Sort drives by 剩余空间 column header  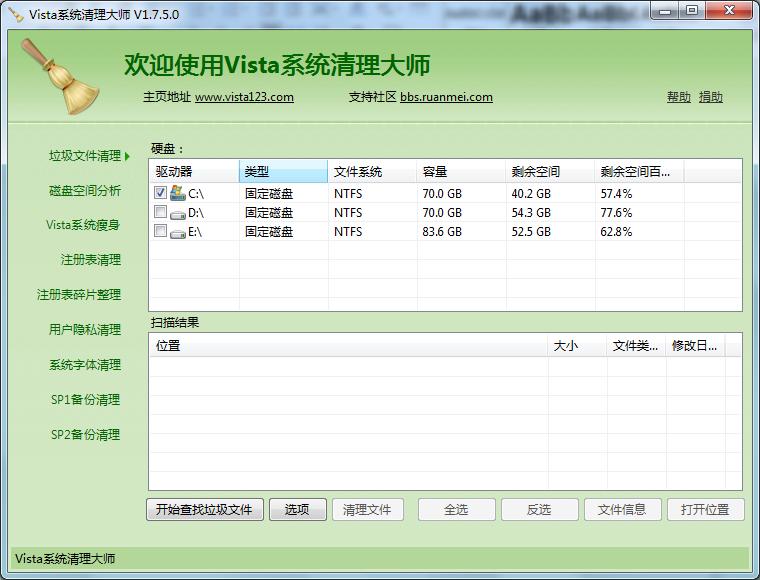550,172
